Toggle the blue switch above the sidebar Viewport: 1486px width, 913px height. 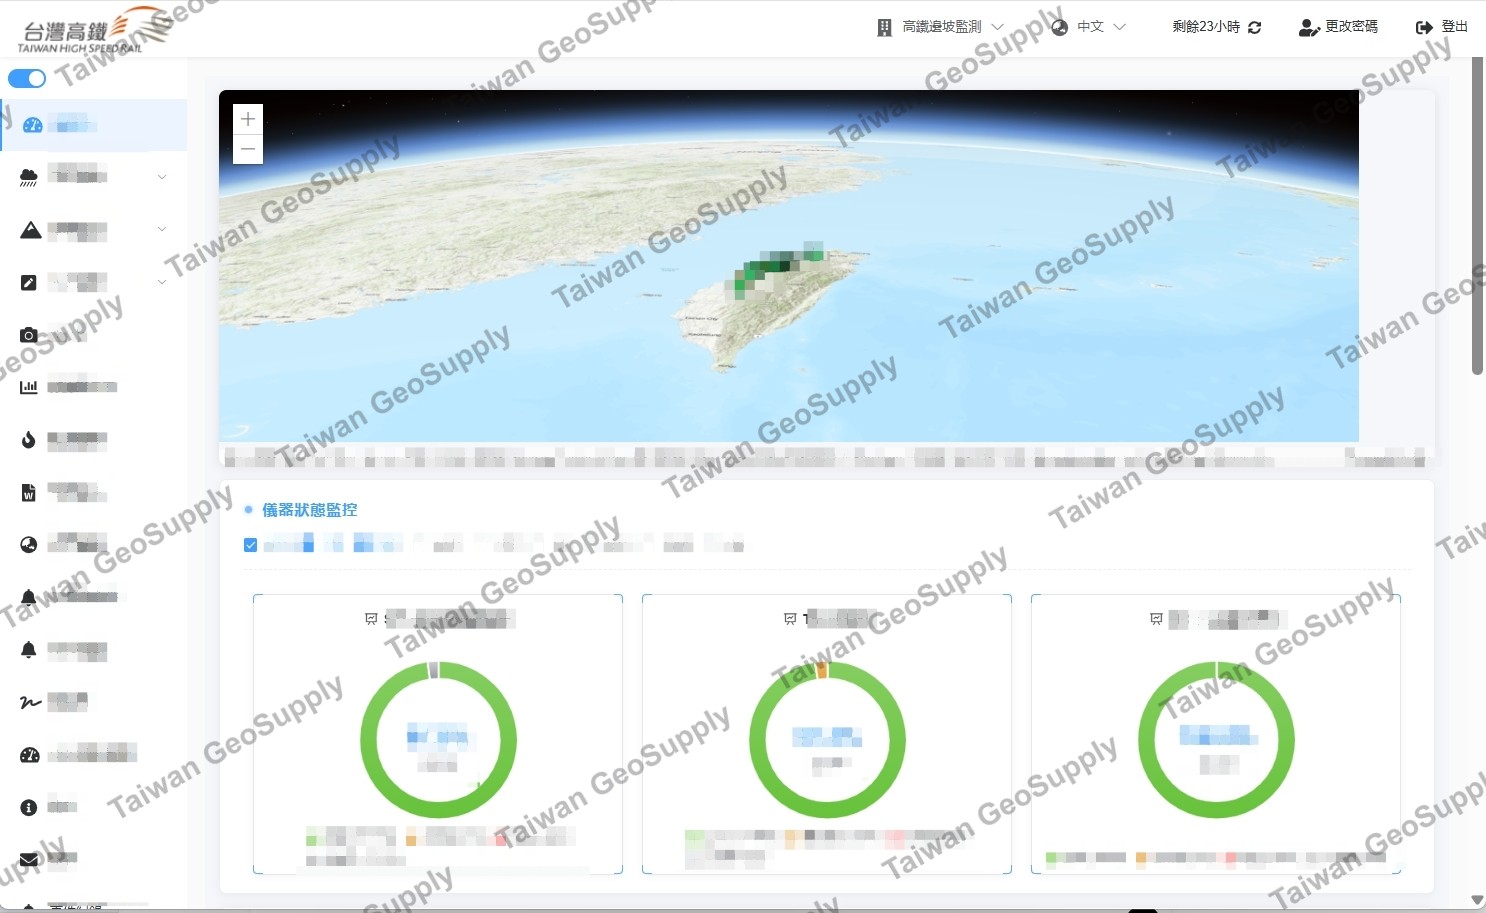[x=27, y=78]
